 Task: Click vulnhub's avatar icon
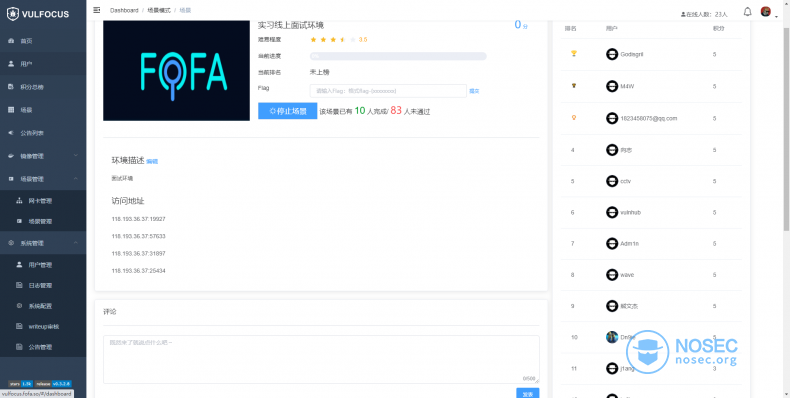click(612, 212)
